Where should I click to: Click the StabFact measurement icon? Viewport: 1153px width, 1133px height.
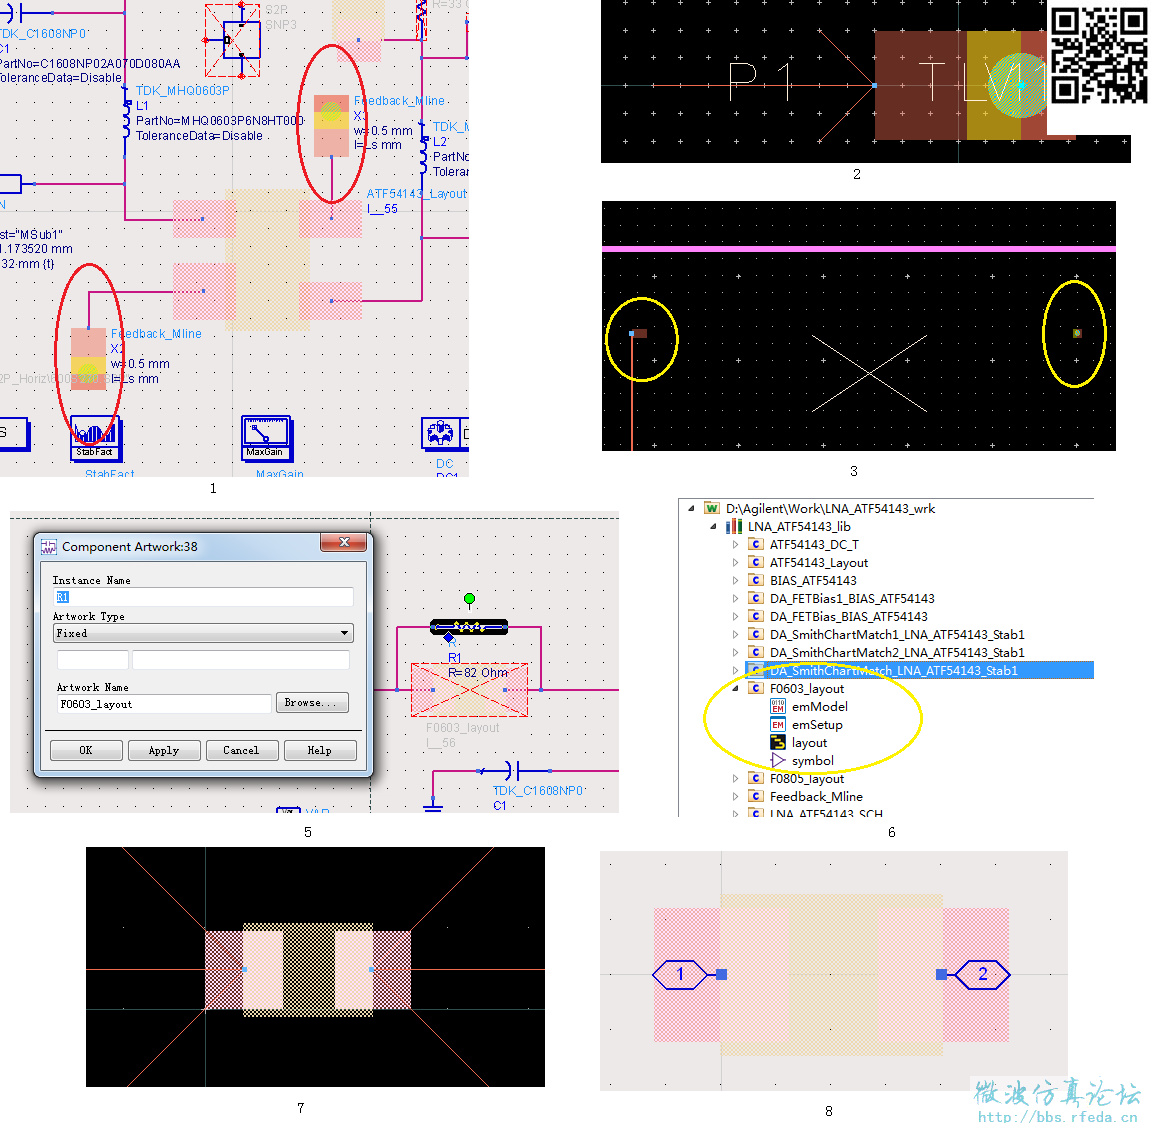(96, 438)
